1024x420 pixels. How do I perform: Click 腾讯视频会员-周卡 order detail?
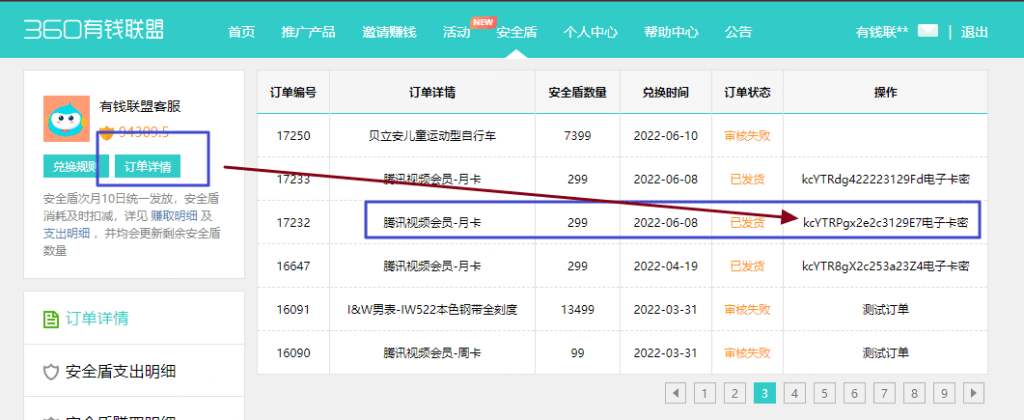[432, 353]
